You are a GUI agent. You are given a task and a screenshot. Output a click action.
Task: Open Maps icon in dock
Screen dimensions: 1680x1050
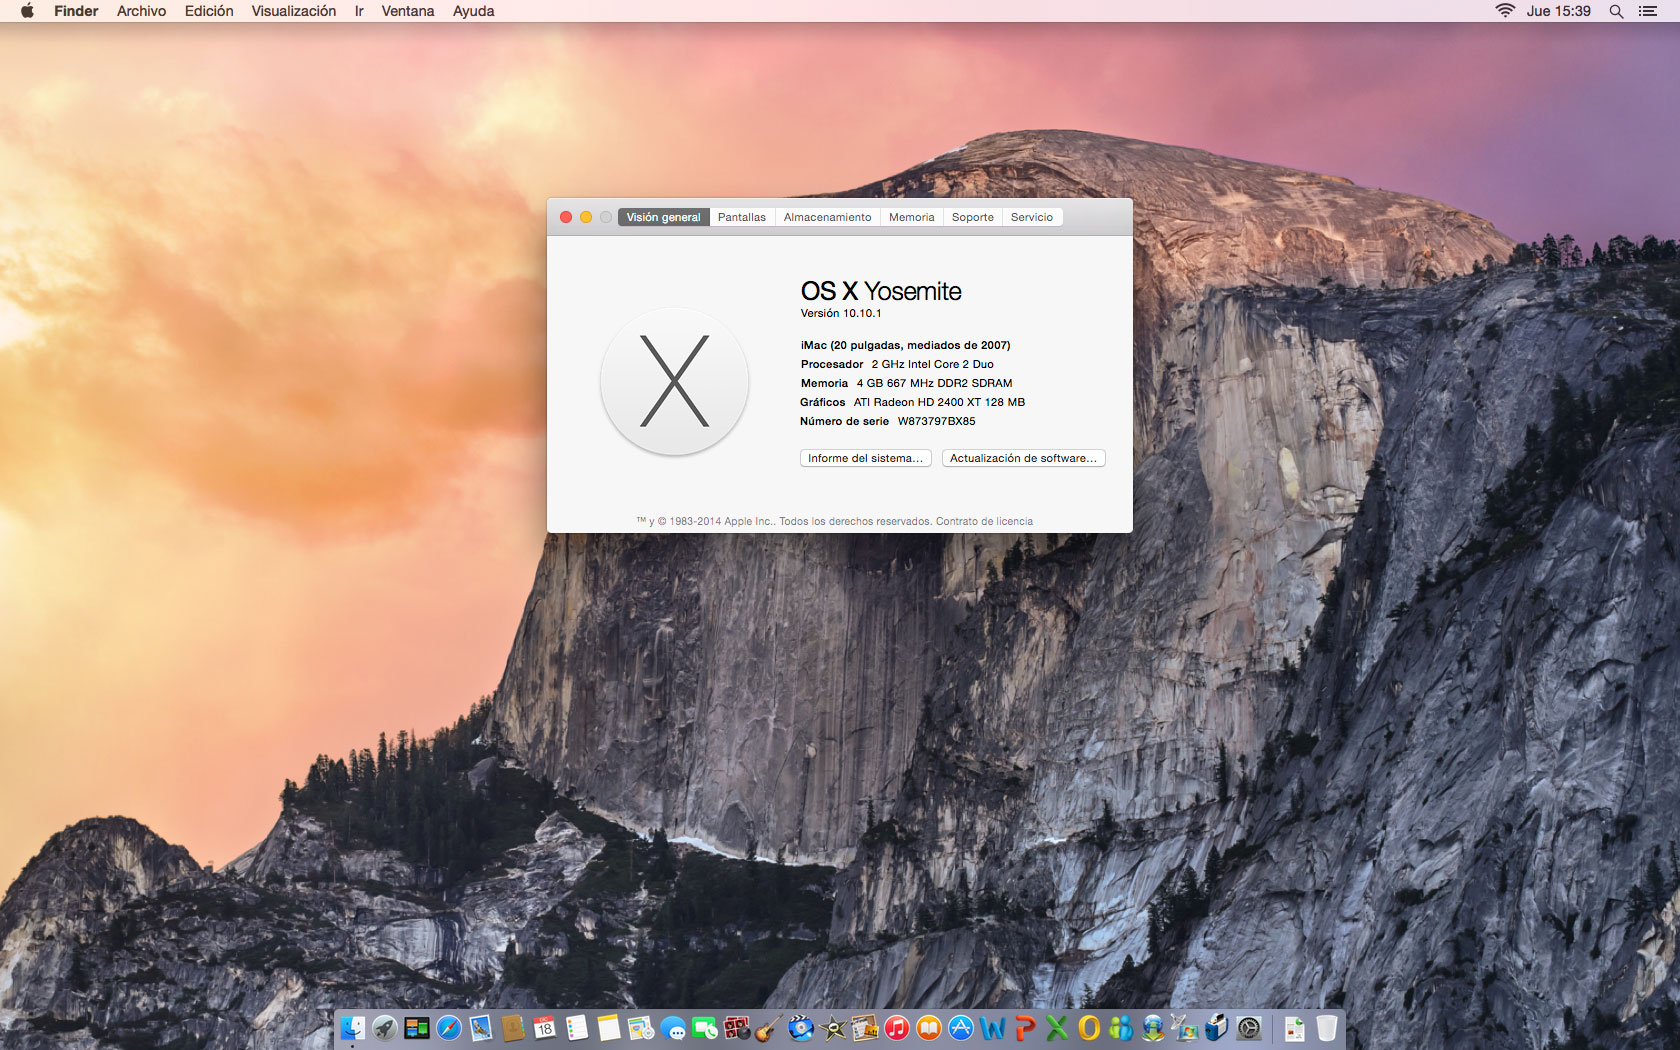641,1028
